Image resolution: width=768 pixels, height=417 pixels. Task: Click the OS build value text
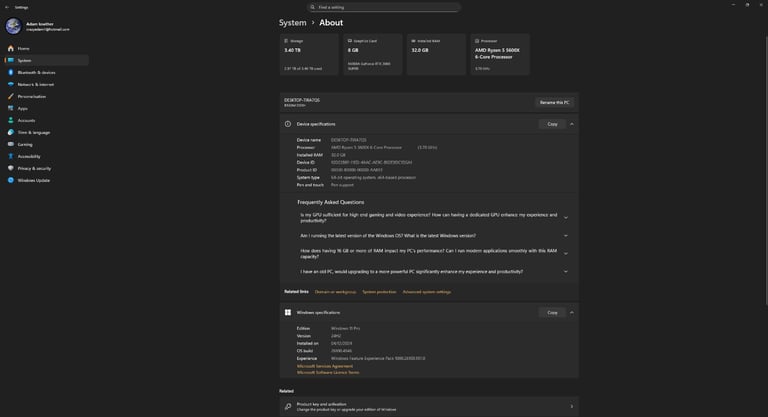tap(341, 351)
